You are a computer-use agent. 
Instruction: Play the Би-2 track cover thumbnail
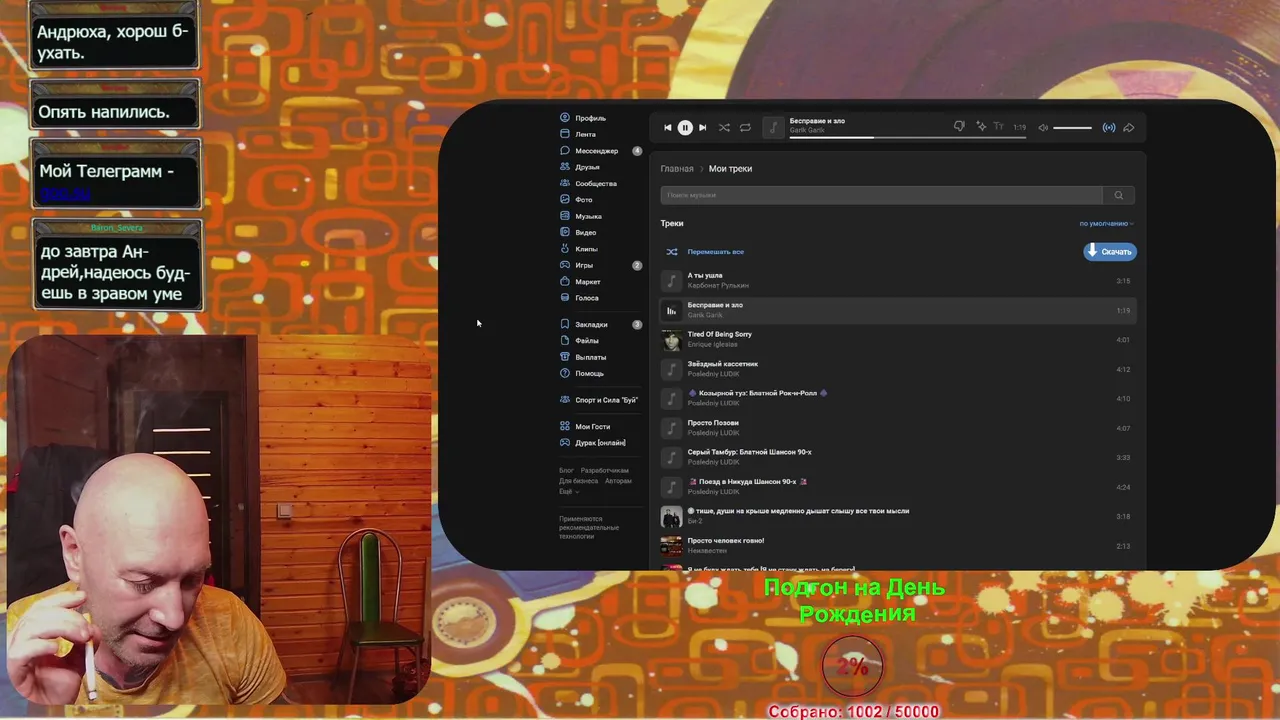click(671, 517)
